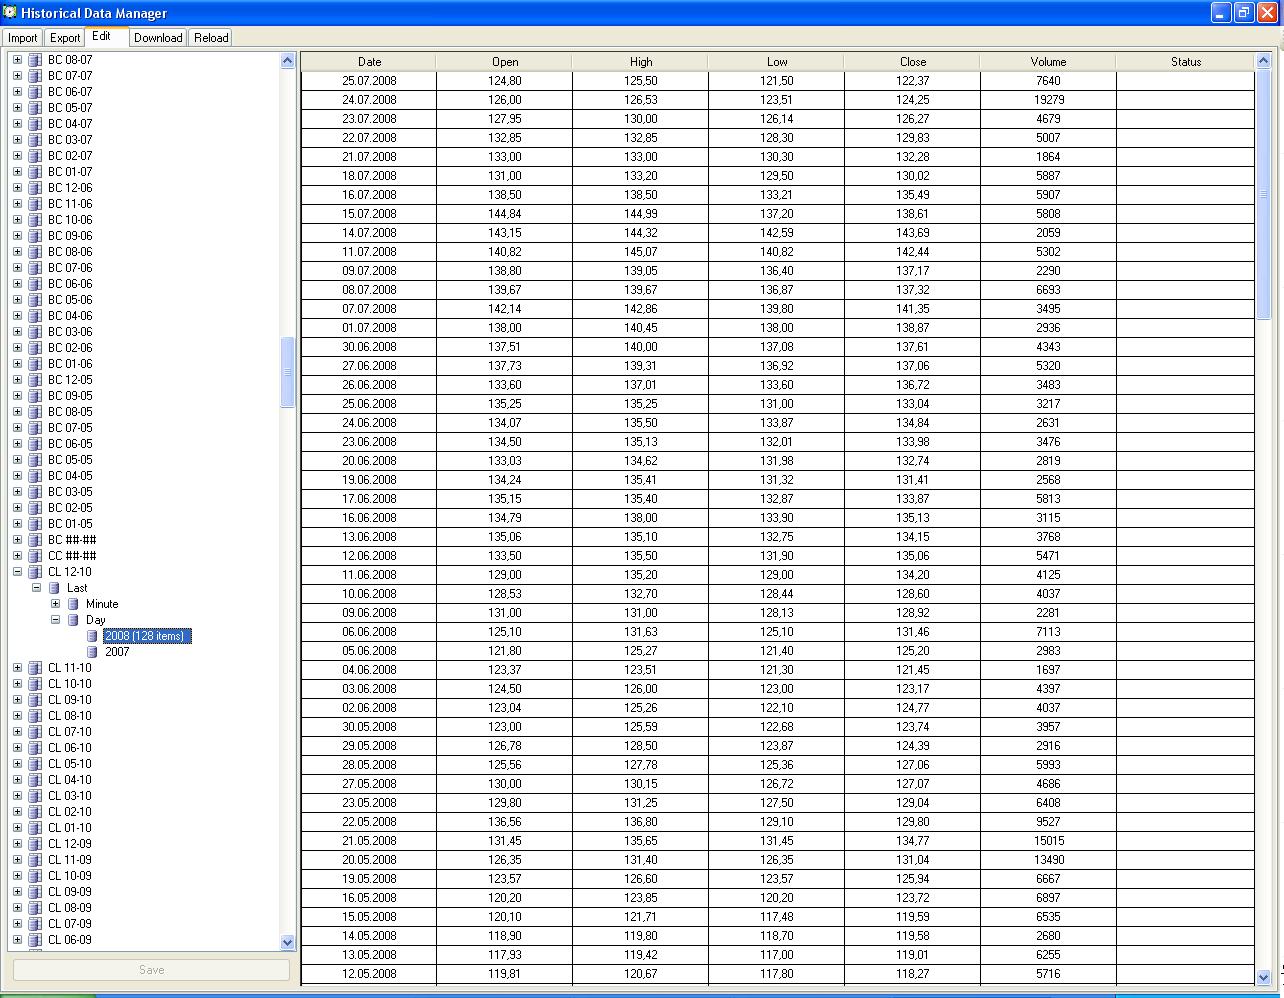The image size is (1284, 998).
Task: Select the database icon for CL 02-10
Action: [x=35, y=812]
